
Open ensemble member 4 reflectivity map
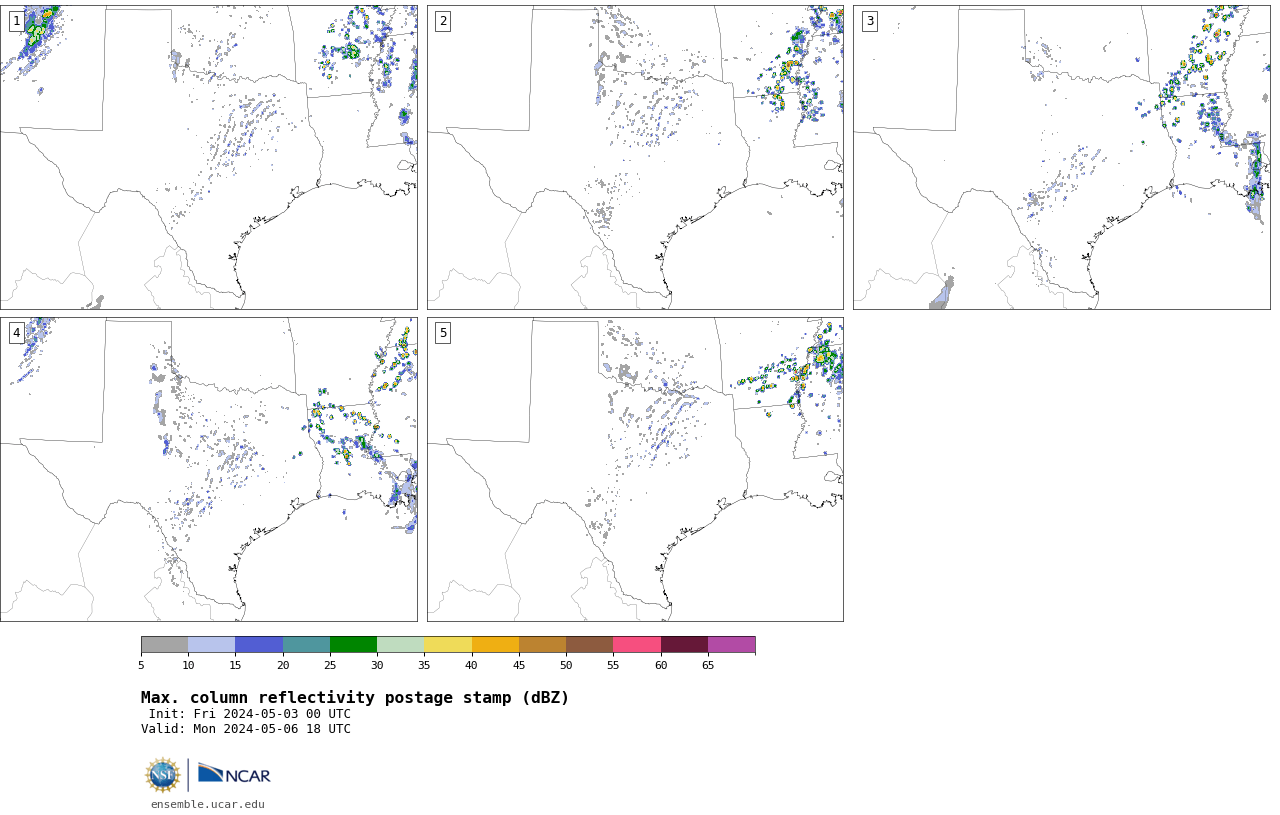coord(208,469)
